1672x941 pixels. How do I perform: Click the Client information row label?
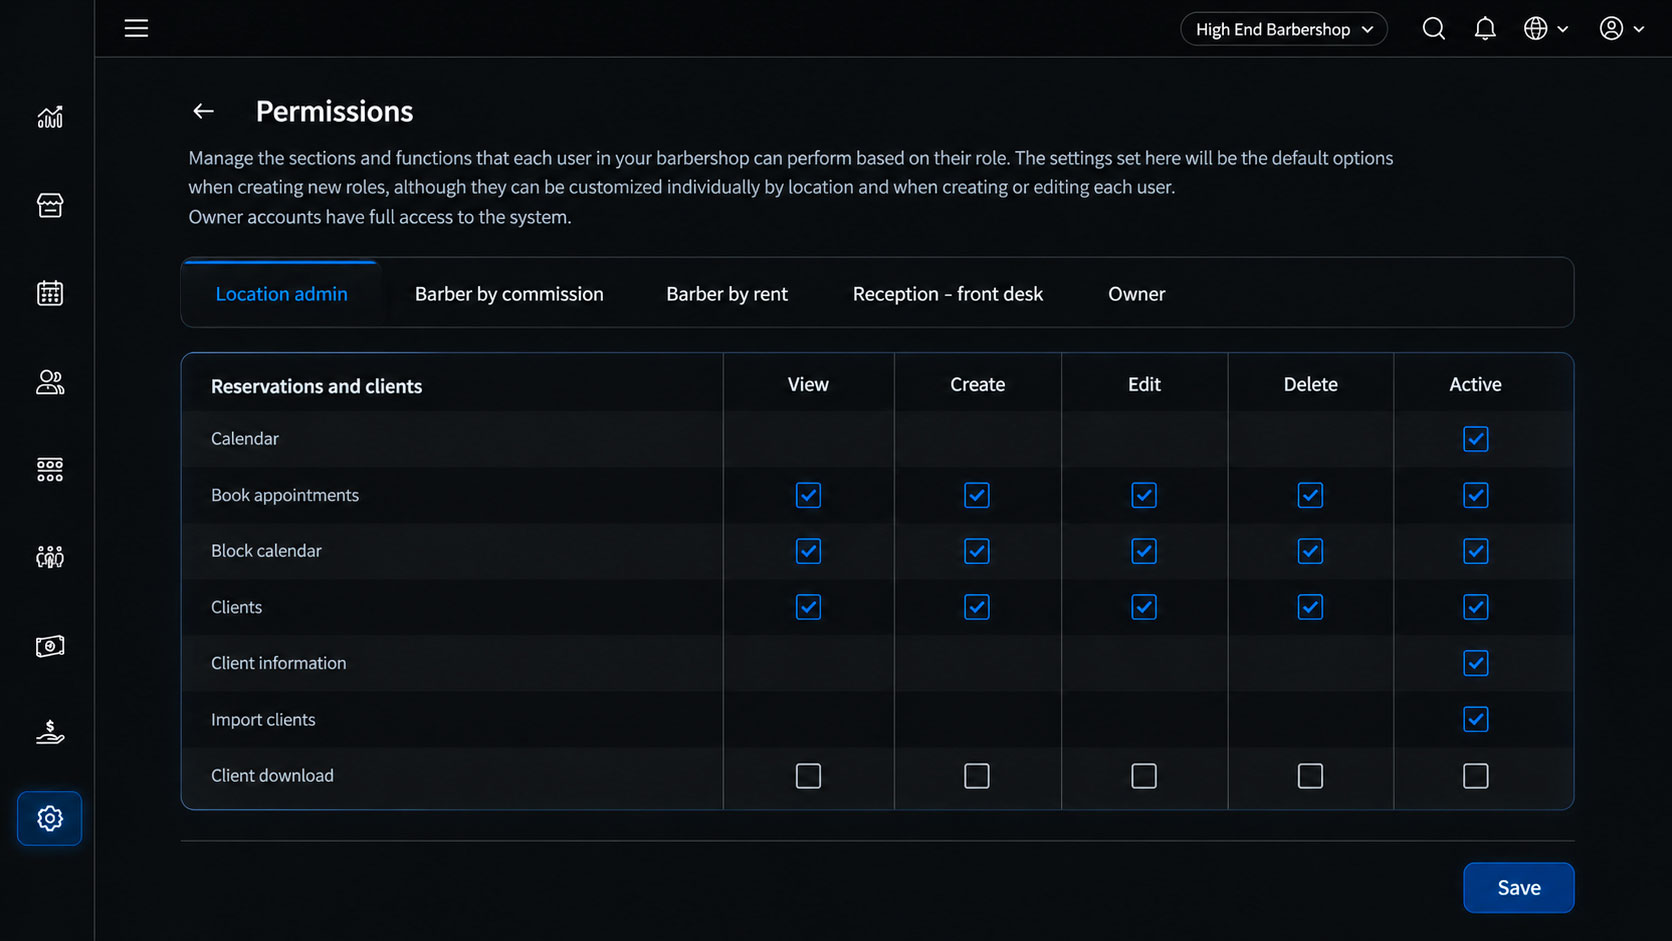278,663
